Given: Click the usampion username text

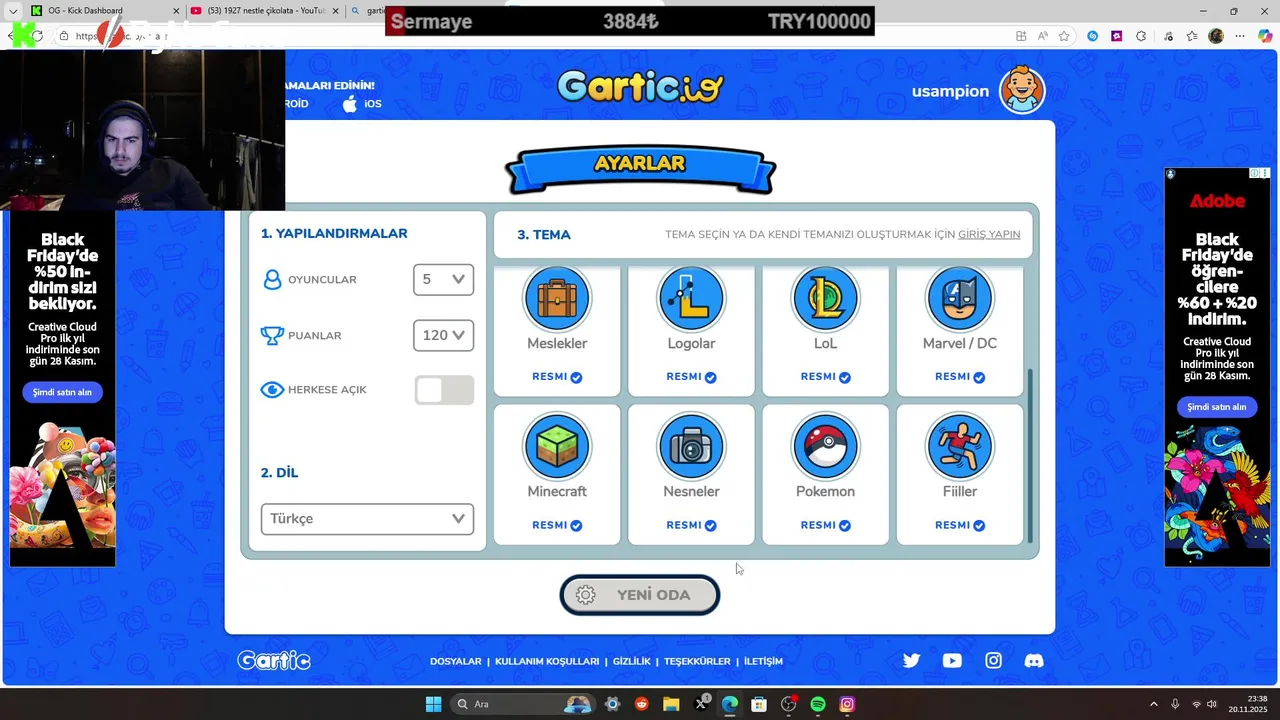Looking at the screenshot, I should point(950,91).
